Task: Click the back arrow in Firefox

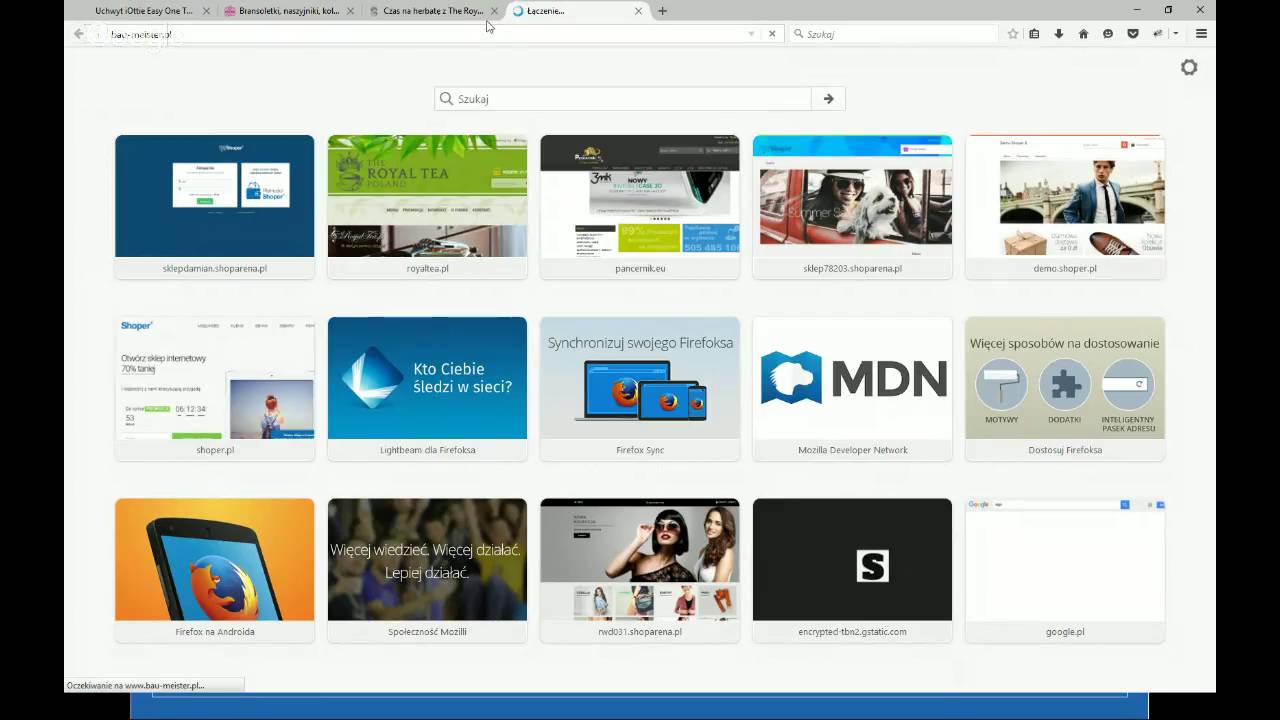Action: tap(79, 33)
